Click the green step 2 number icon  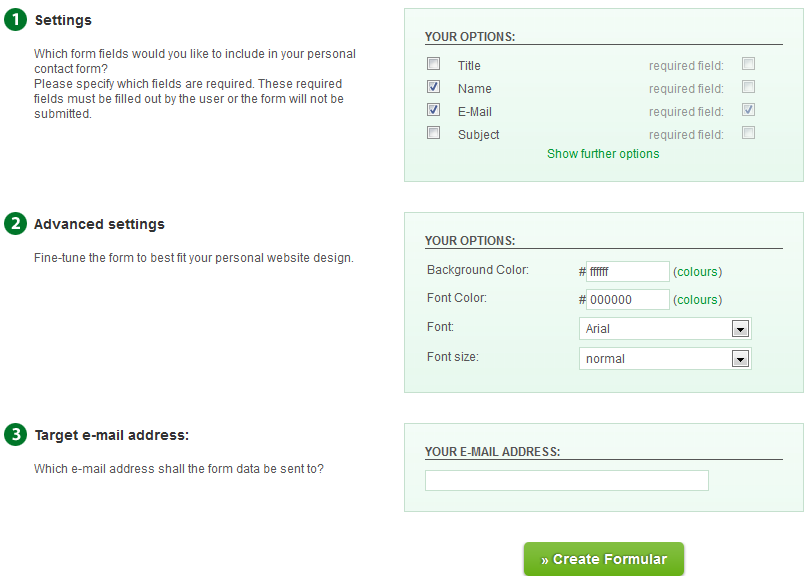[x=15, y=224]
